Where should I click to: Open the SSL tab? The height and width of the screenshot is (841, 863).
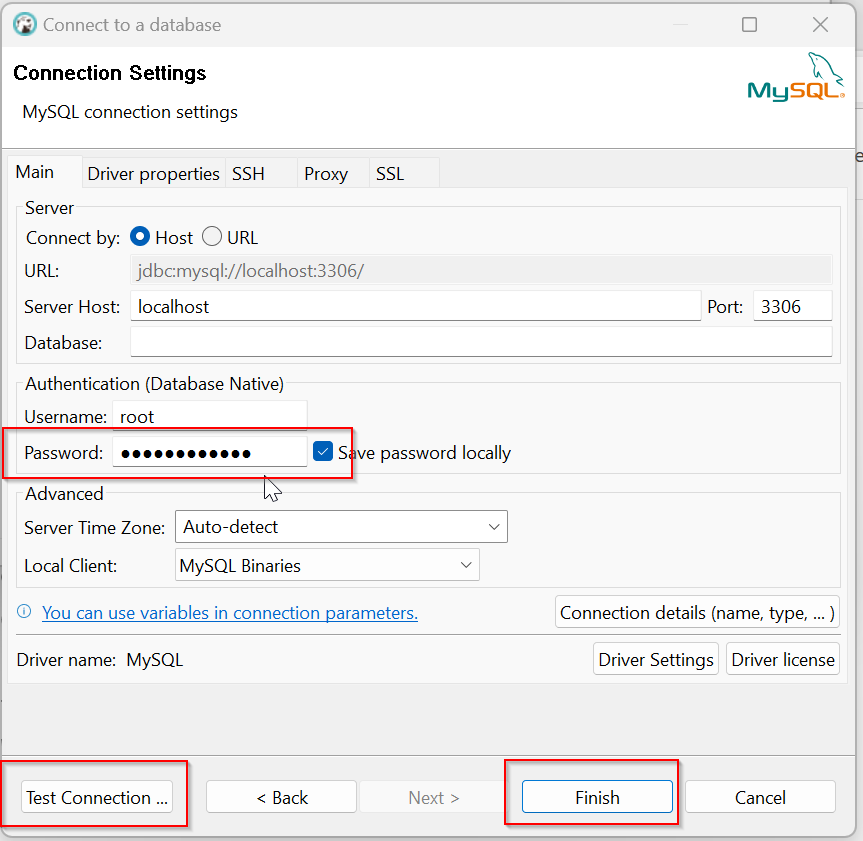pyautogui.click(x=390, y=173)
